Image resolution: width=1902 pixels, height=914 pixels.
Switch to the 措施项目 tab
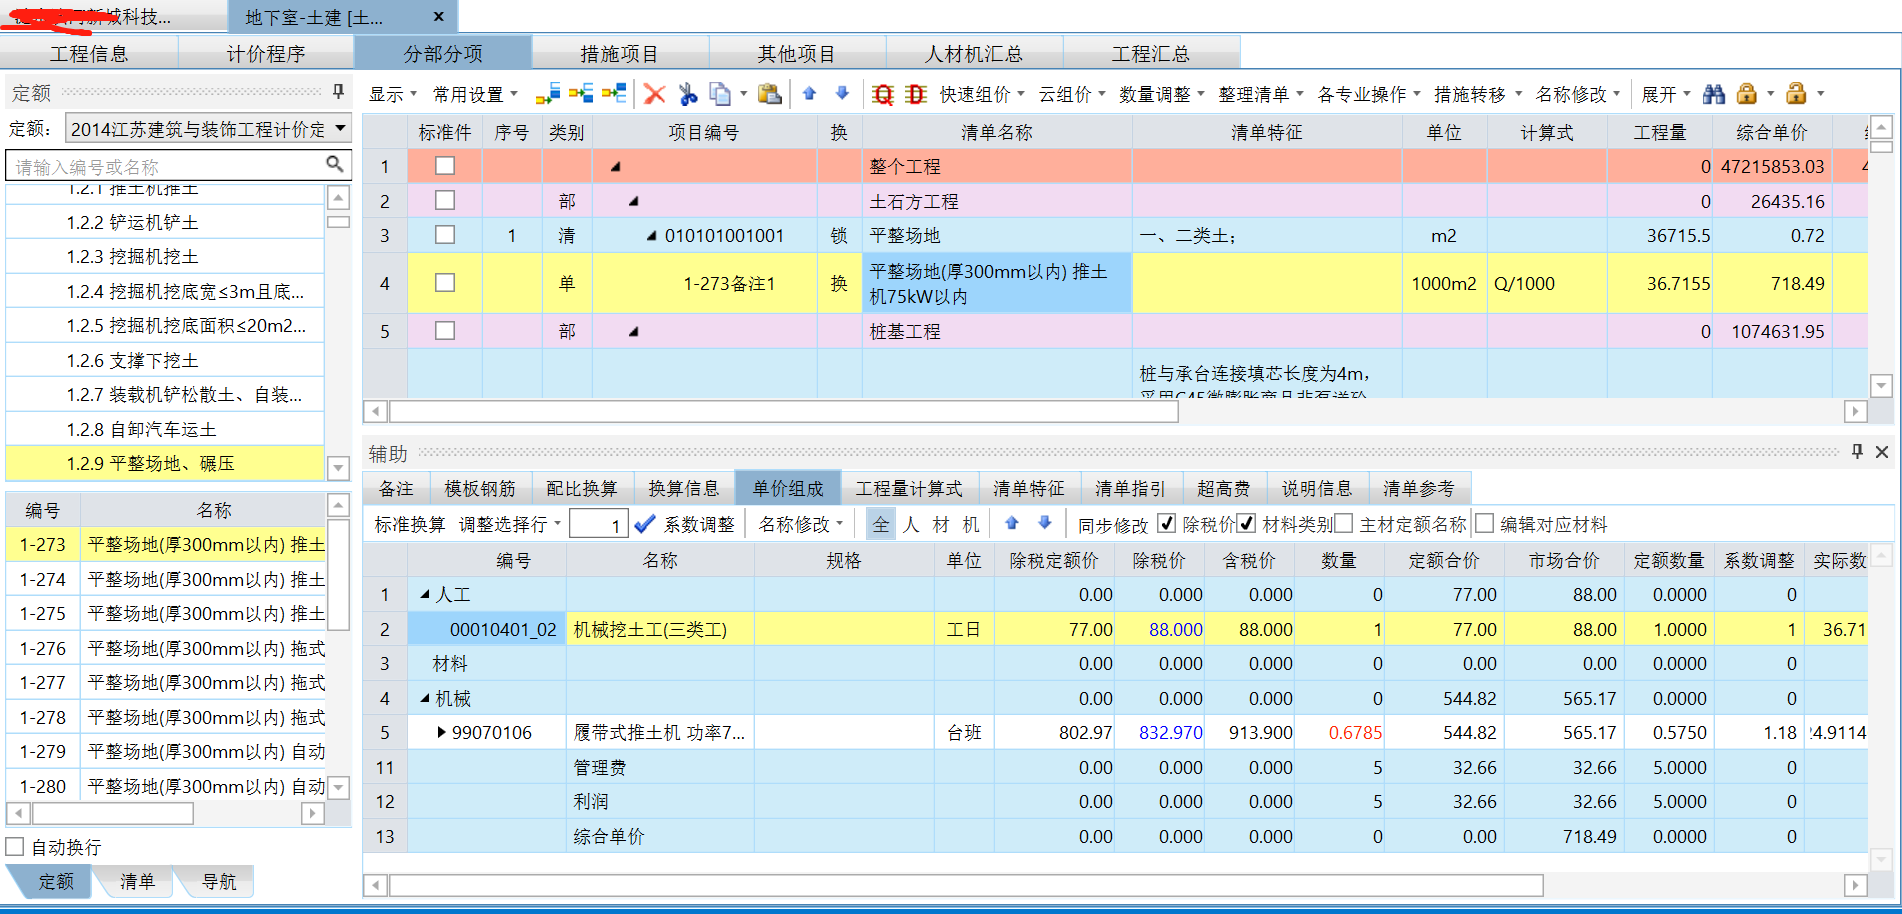[620, 53]
